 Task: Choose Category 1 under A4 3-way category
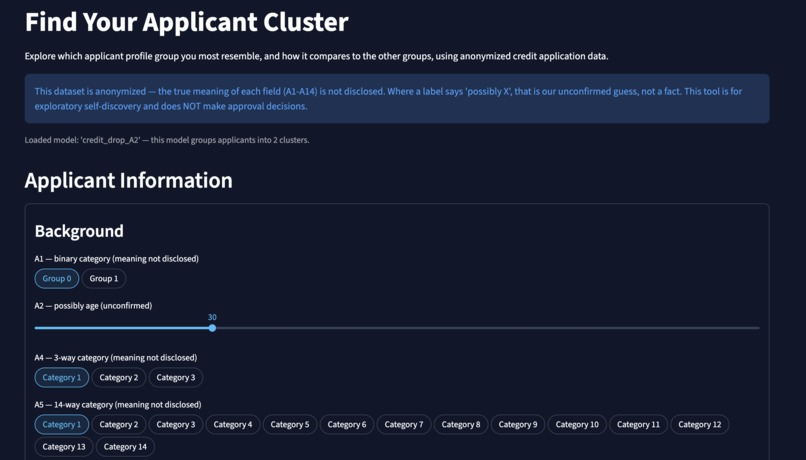coord(62,377)
